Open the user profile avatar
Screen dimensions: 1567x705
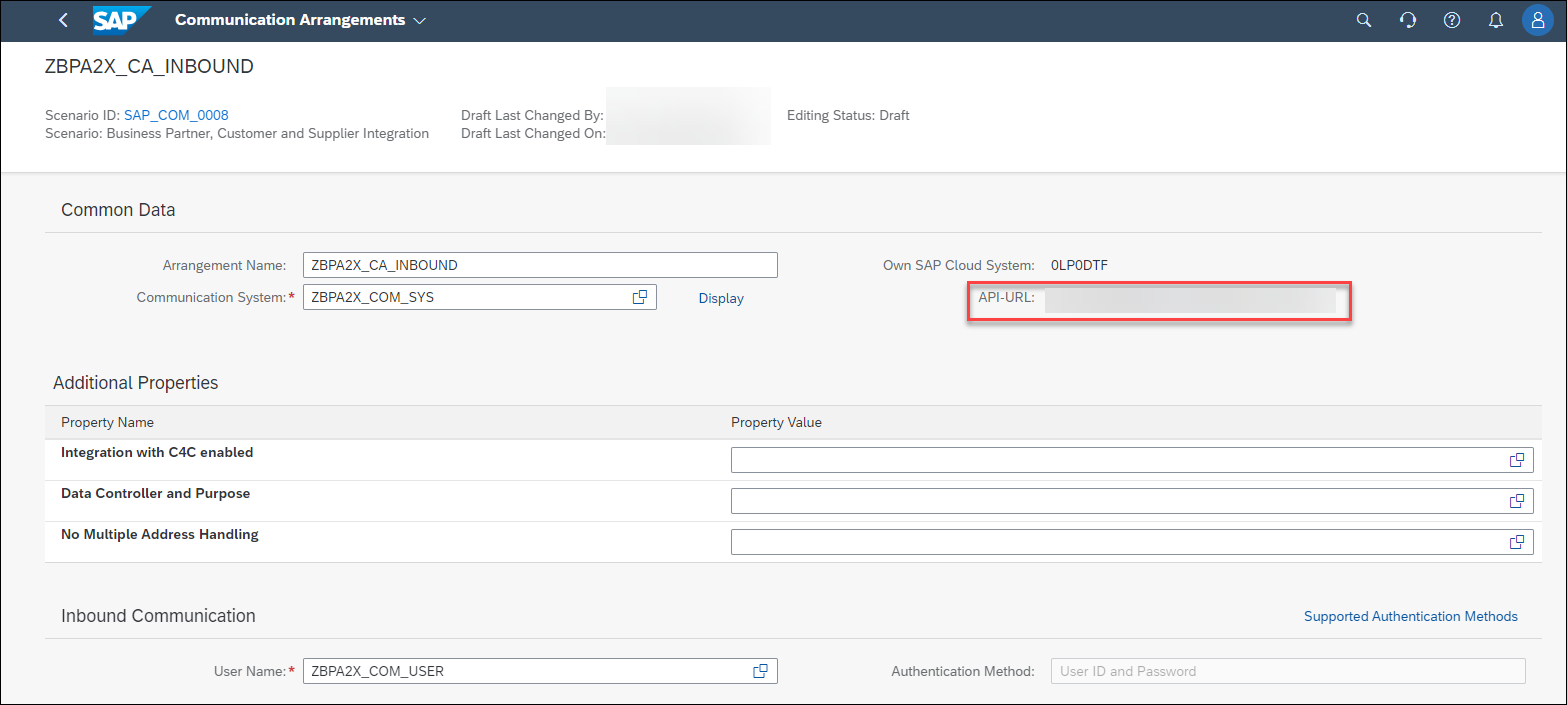click(1538, 20)
